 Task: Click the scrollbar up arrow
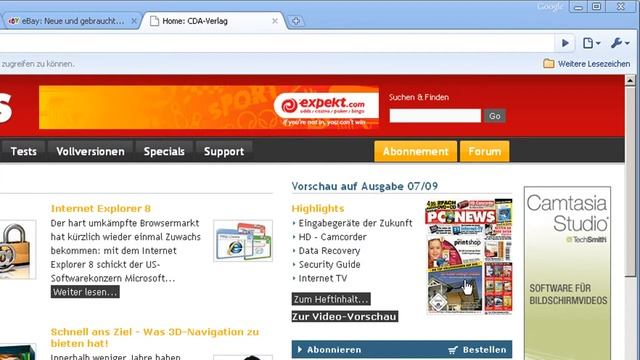(630, 81)
